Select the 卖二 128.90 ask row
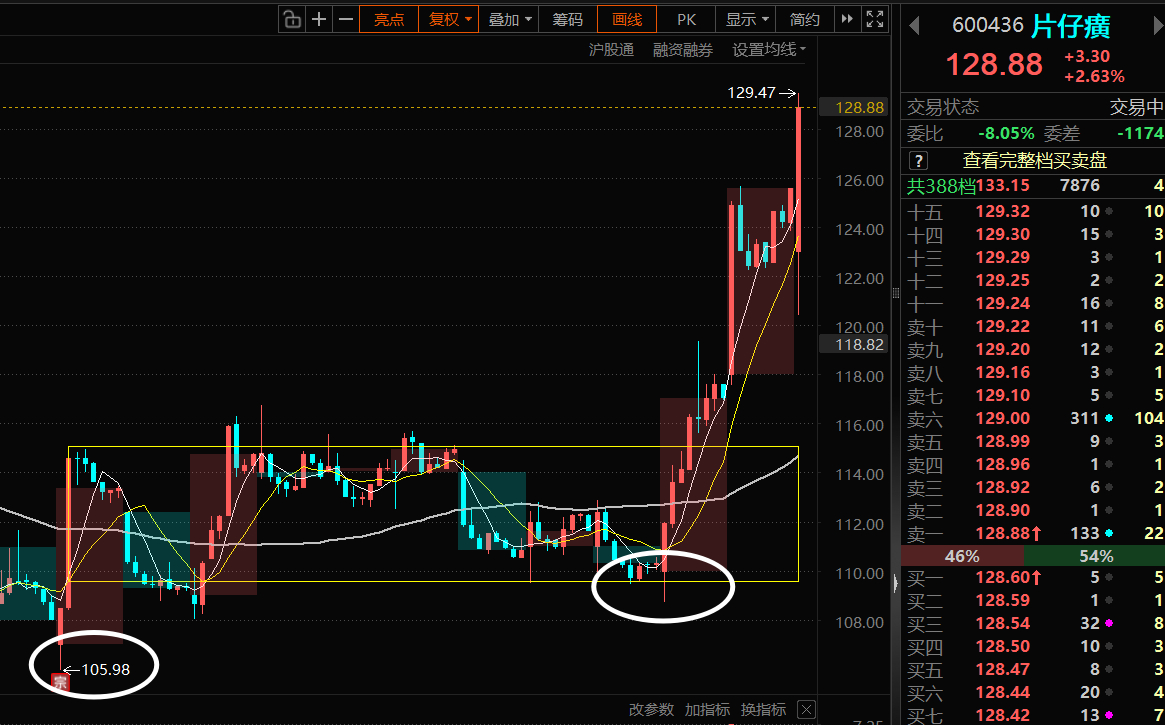 1033,510
